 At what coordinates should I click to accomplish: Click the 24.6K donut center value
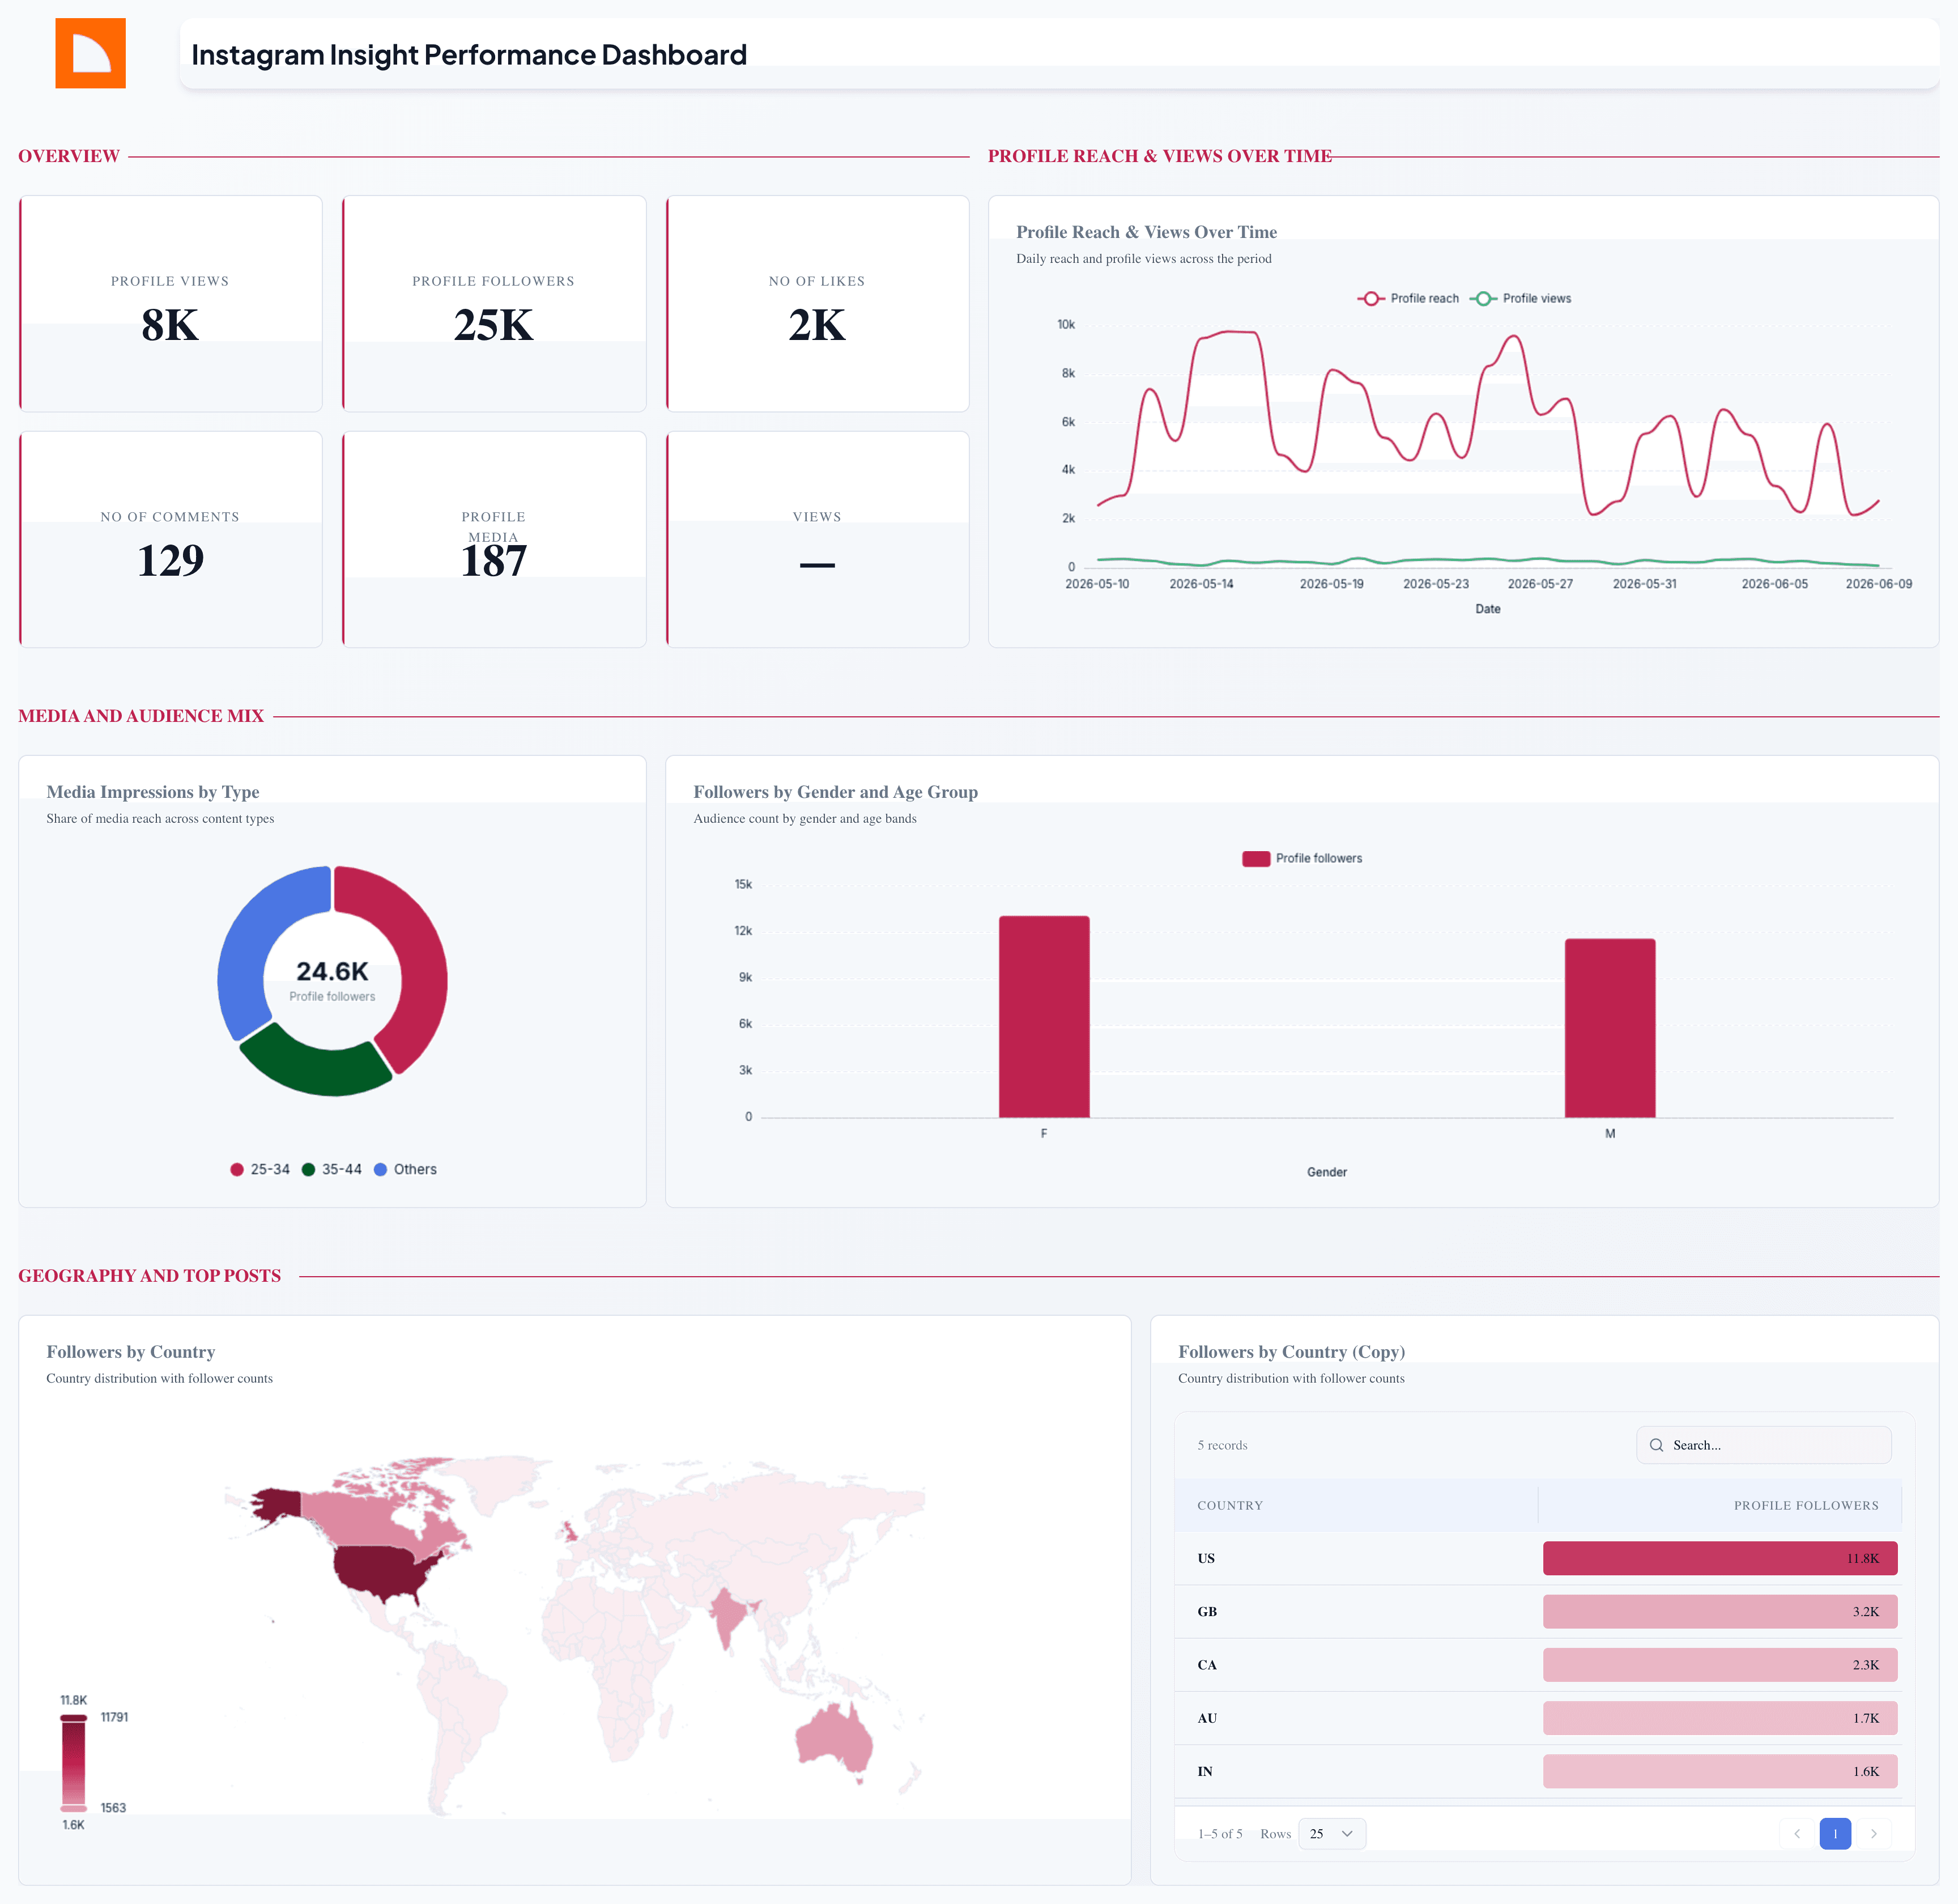[332, 971]
